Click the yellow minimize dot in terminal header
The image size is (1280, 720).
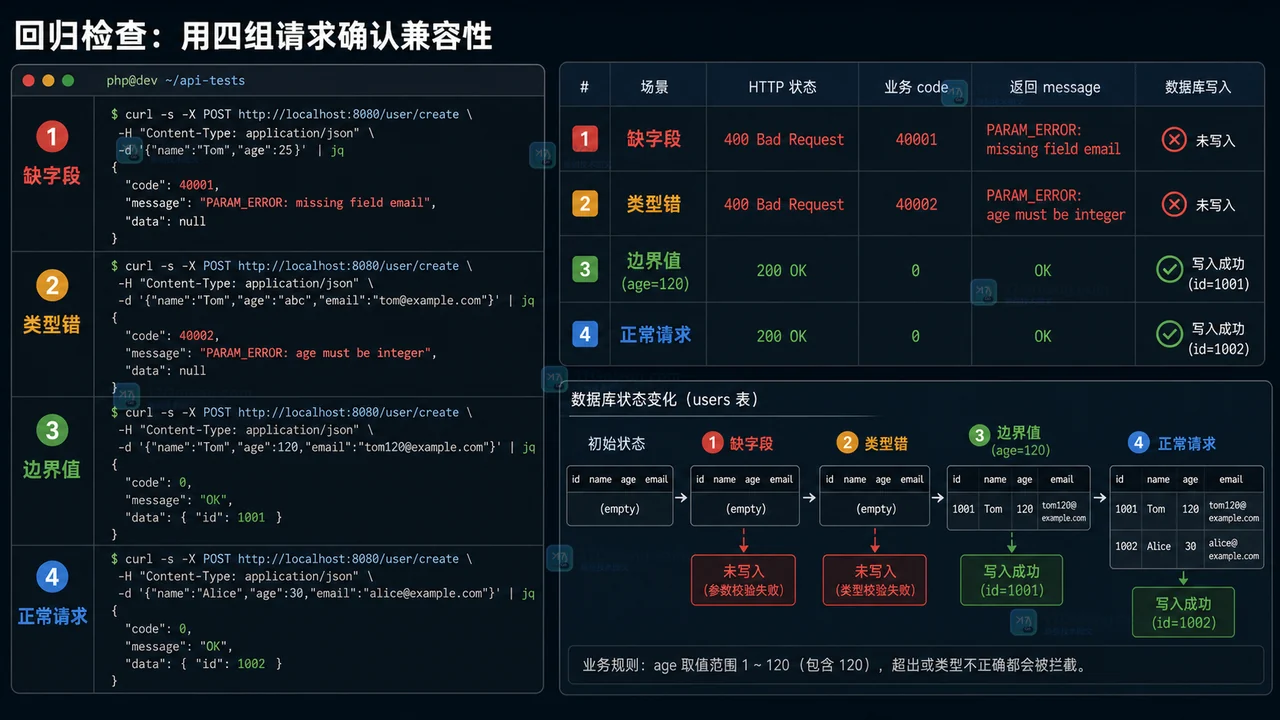pyautogui.click(x=48, y=80)
